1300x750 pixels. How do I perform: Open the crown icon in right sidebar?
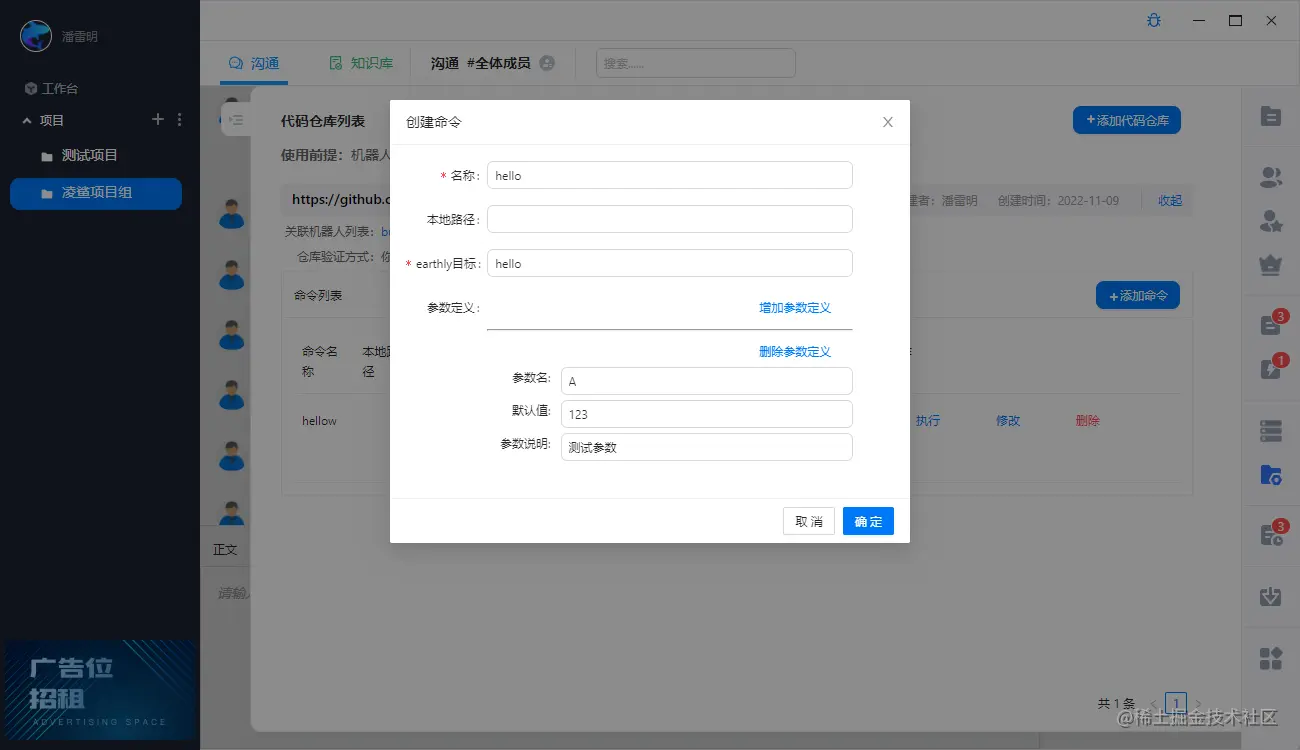click(1271, 265)
